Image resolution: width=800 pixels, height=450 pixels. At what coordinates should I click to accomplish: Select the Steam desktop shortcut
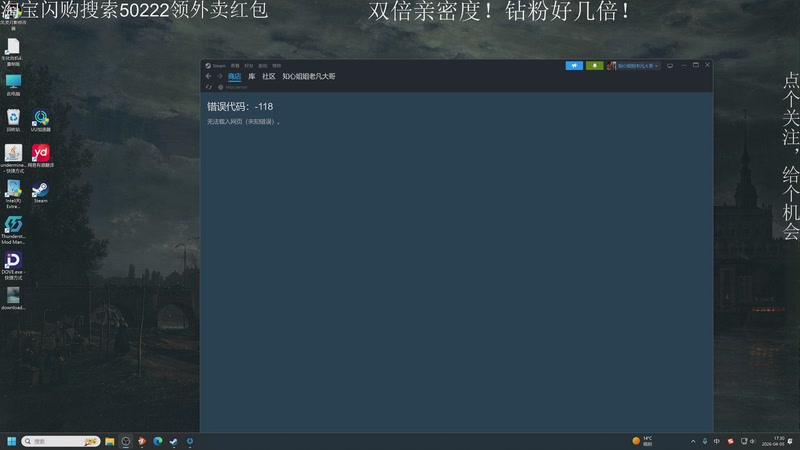pos(40,192)
